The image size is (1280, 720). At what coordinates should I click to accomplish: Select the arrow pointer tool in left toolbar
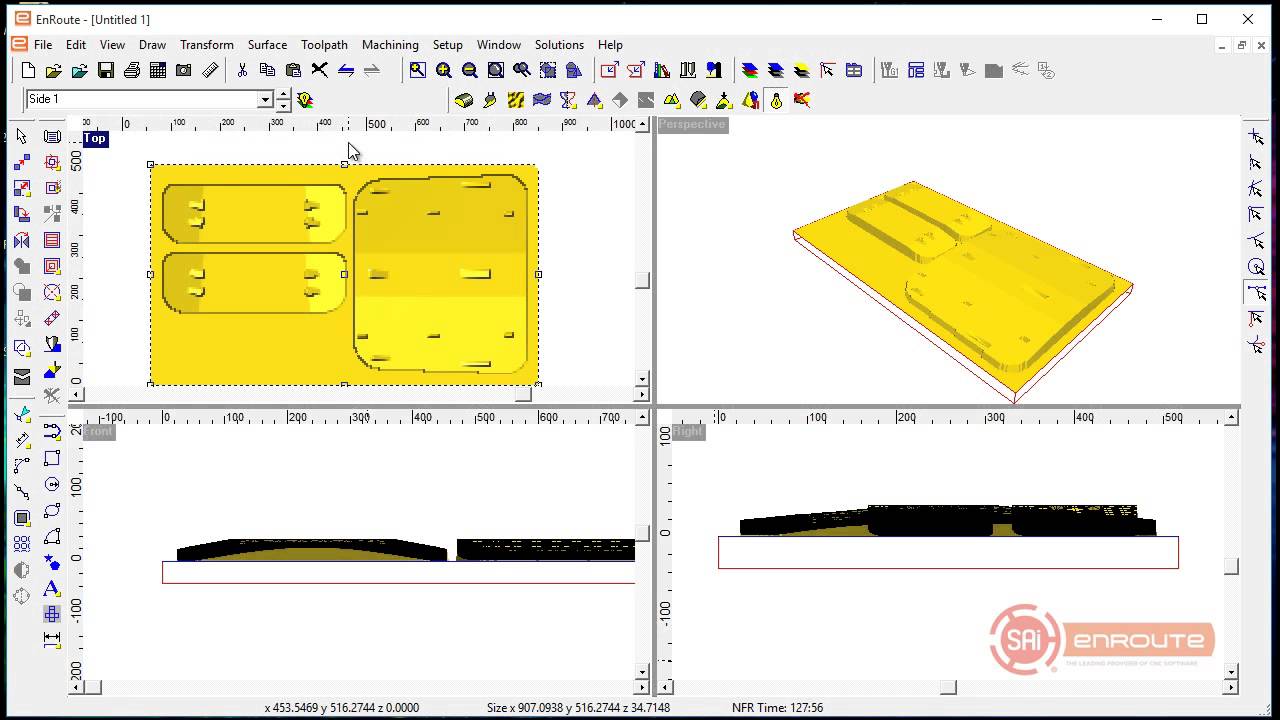[22, 136]
